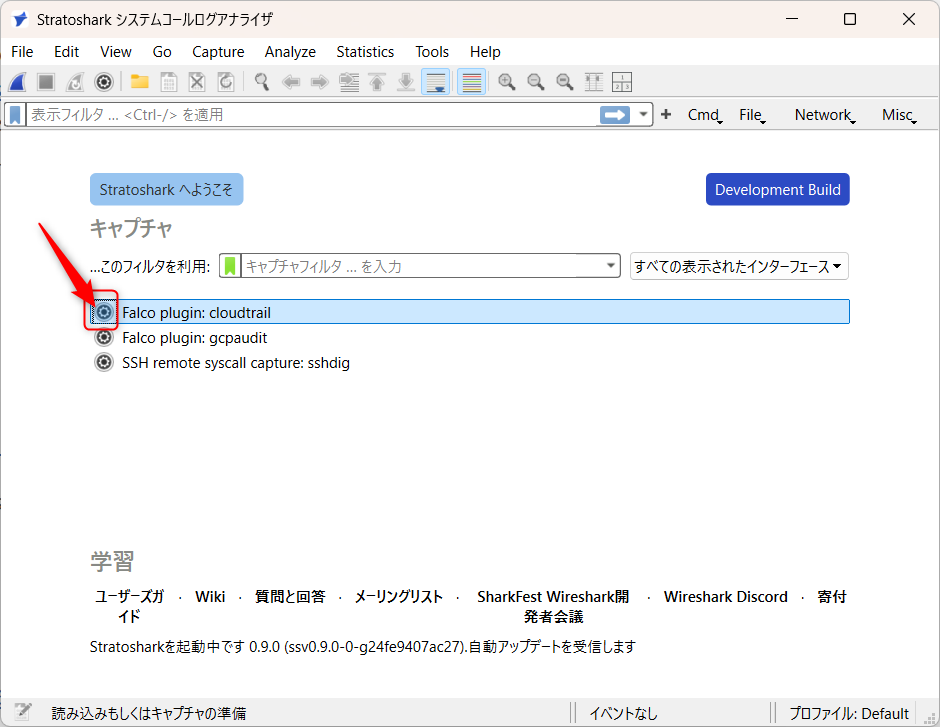Open gear options for sshdig capture
The height and width of the screenshot is (727, 940).
point(104,363)
